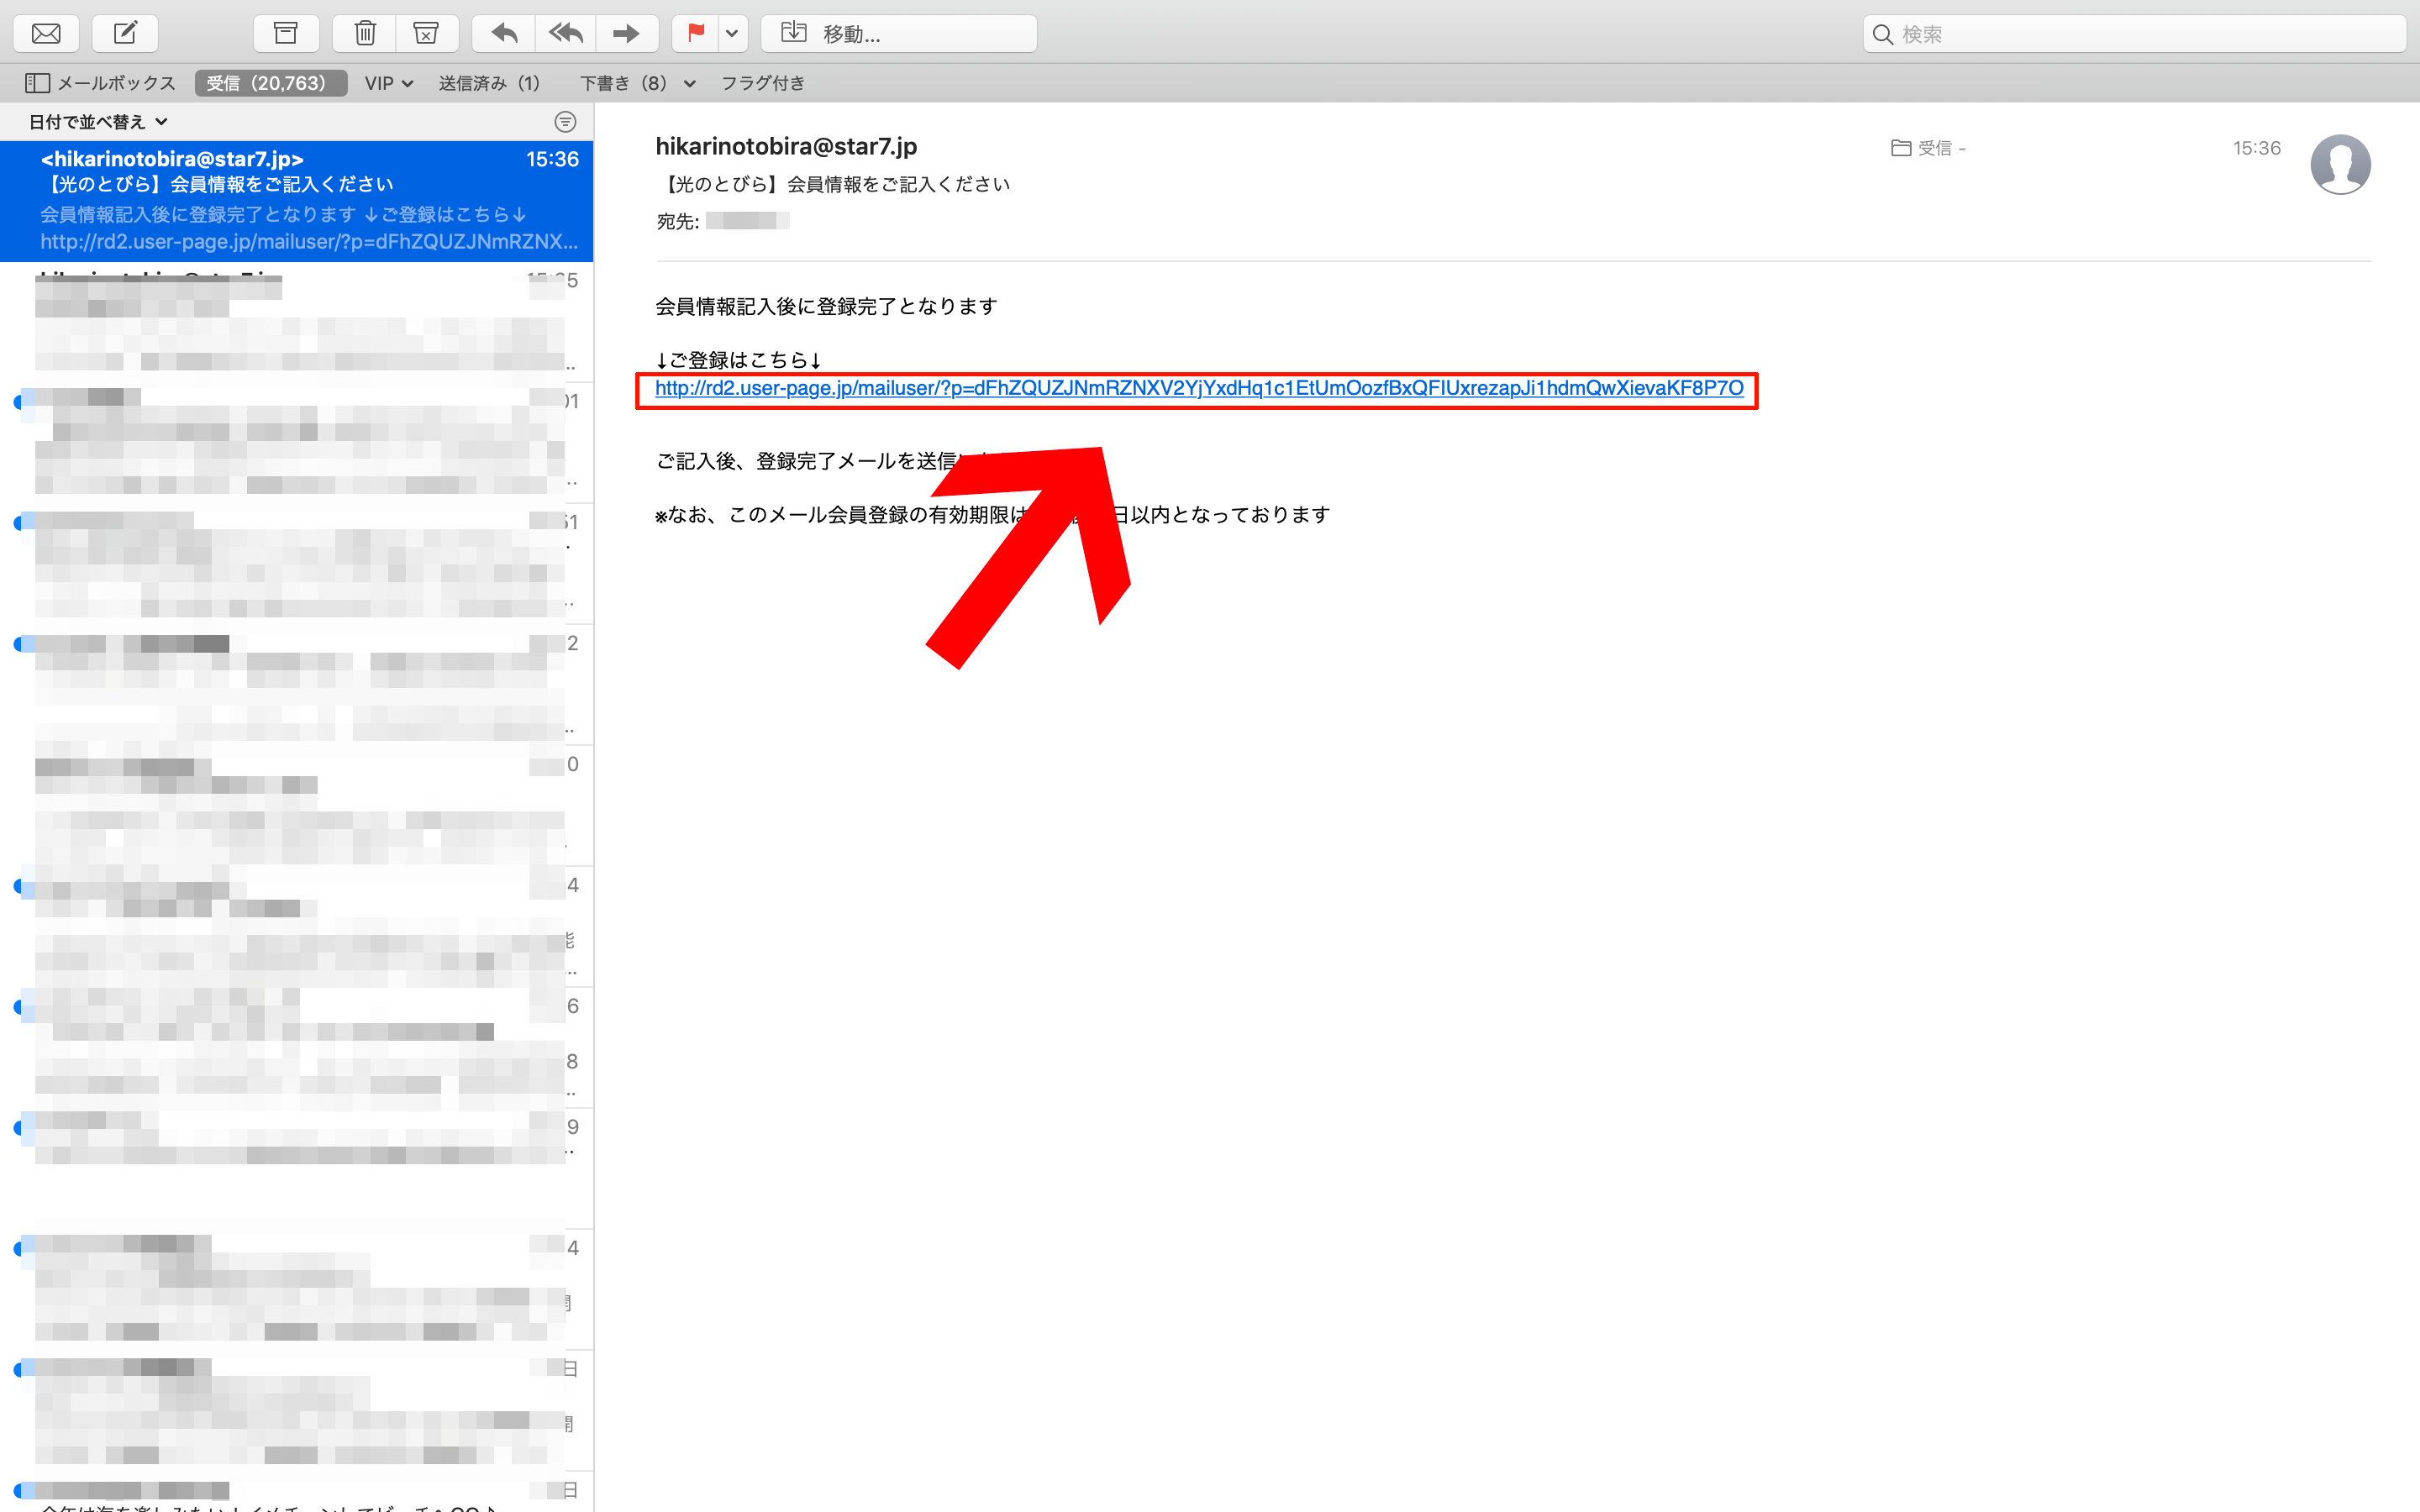Screen dimensions: 2420x1512
Task: Show フラグ付き flagged messages
Action: (763, 83)
